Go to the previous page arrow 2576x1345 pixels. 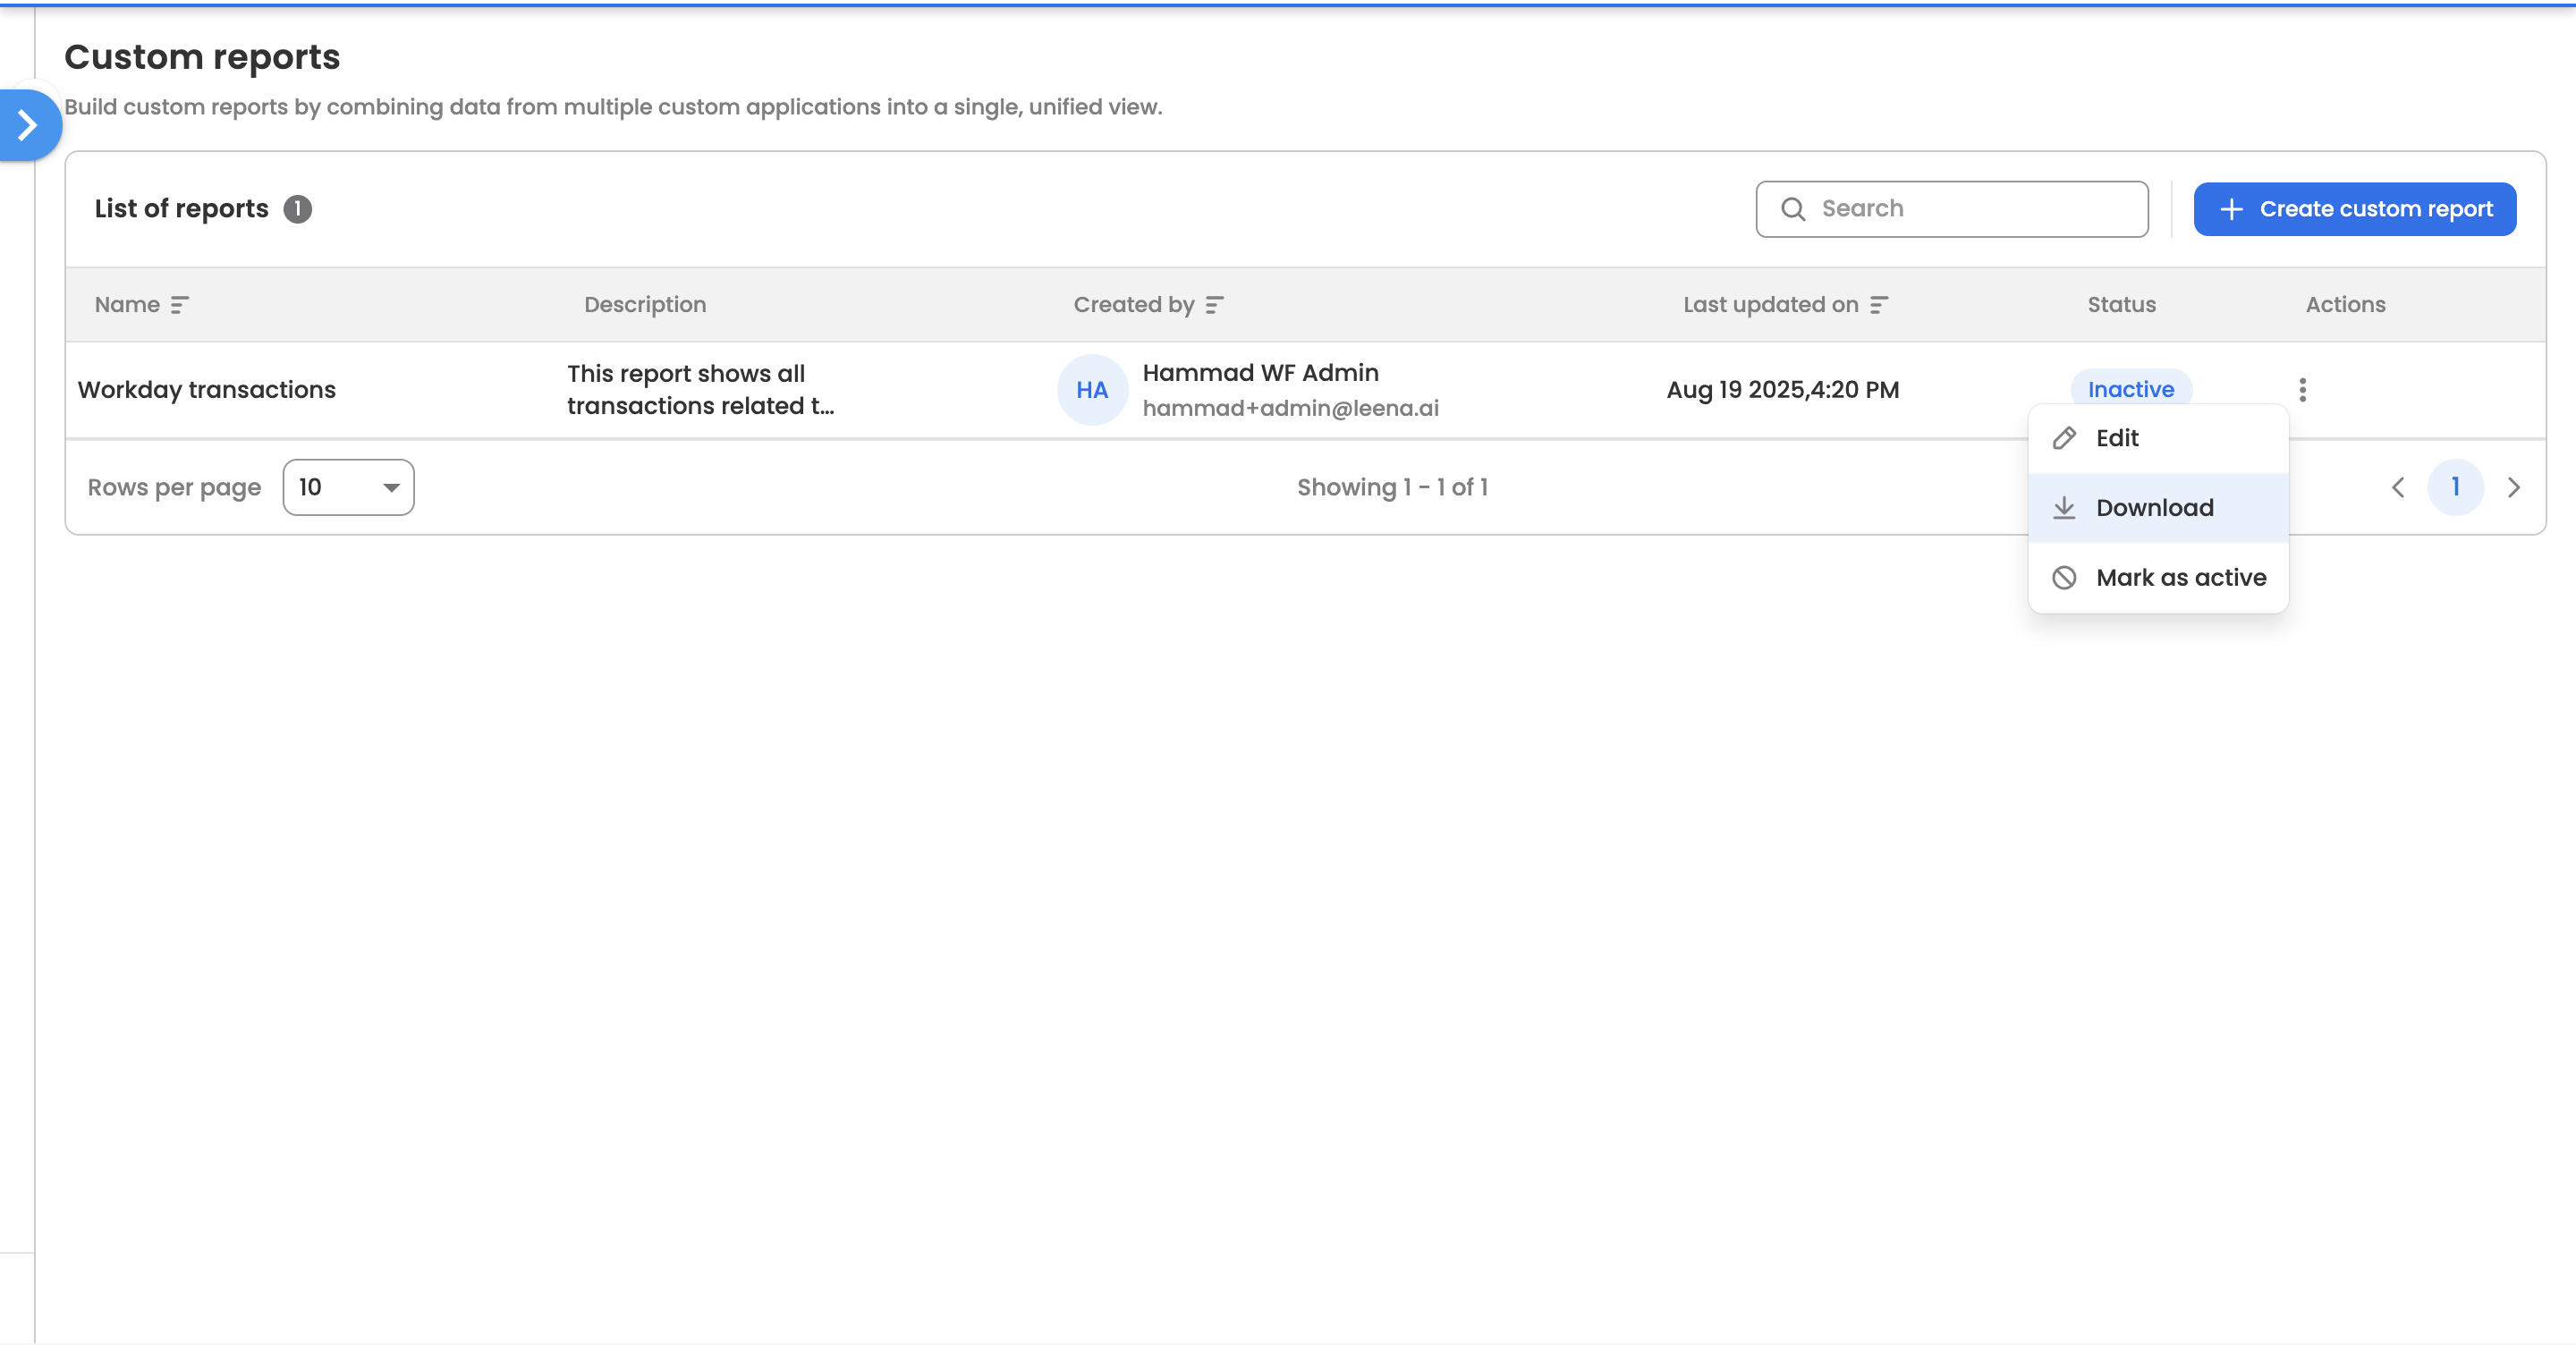click(2398, 487)
